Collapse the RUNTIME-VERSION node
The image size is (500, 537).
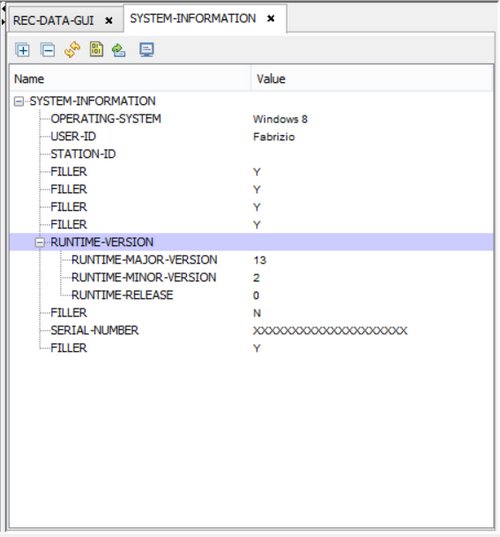point(40,242)
